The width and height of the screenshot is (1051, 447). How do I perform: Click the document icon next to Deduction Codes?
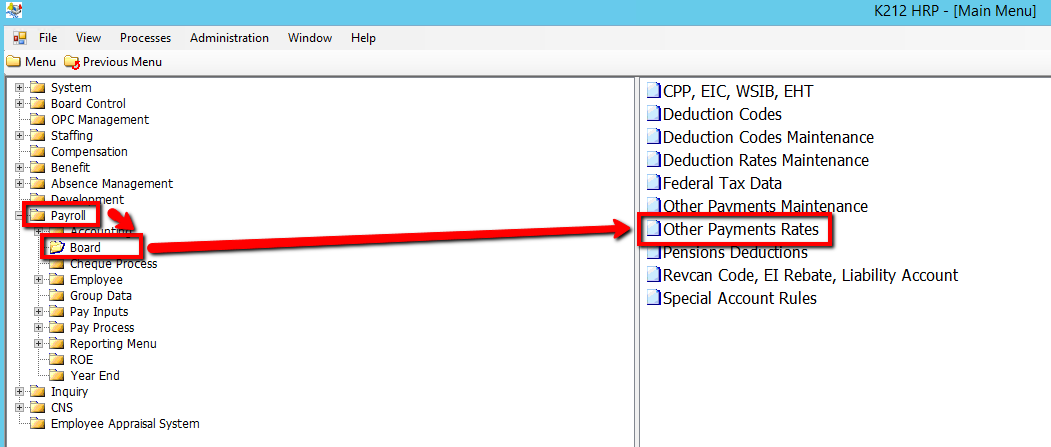(x=654, y=115)
